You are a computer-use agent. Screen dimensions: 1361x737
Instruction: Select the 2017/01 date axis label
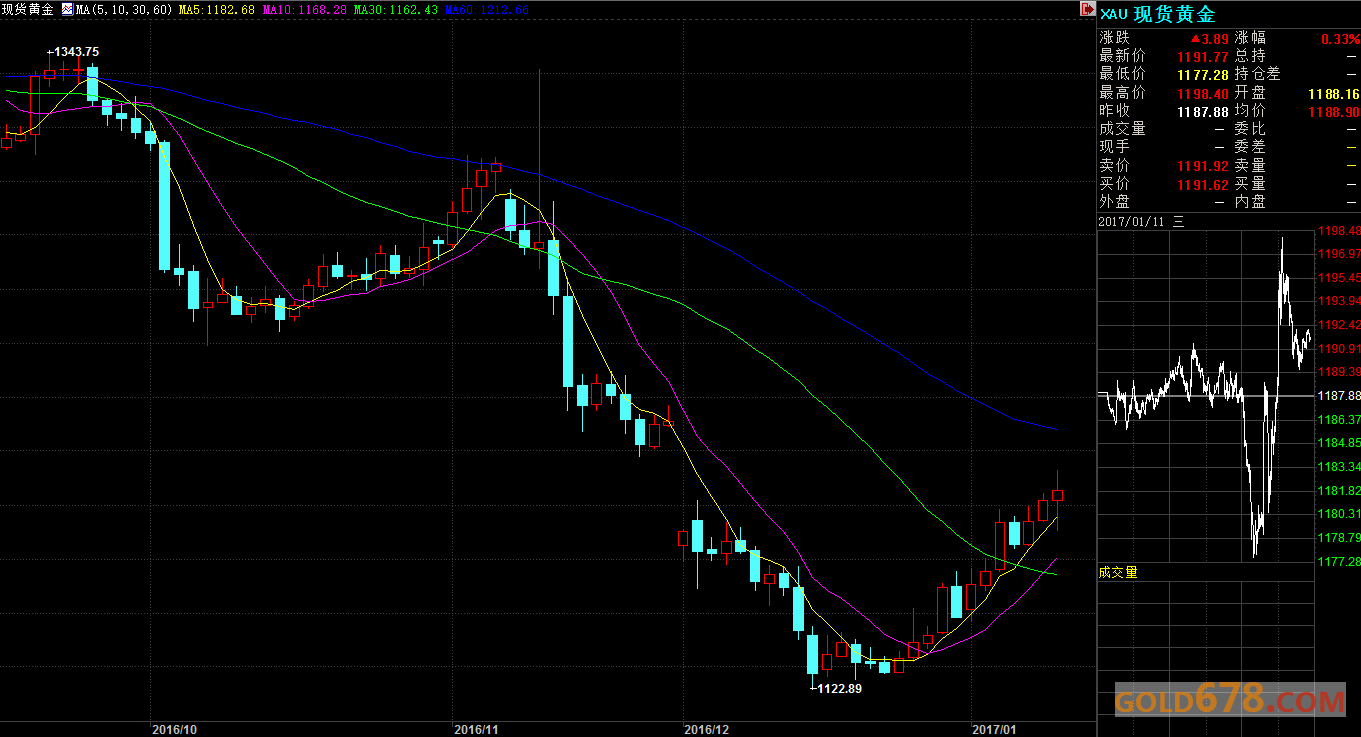point(994,729)
